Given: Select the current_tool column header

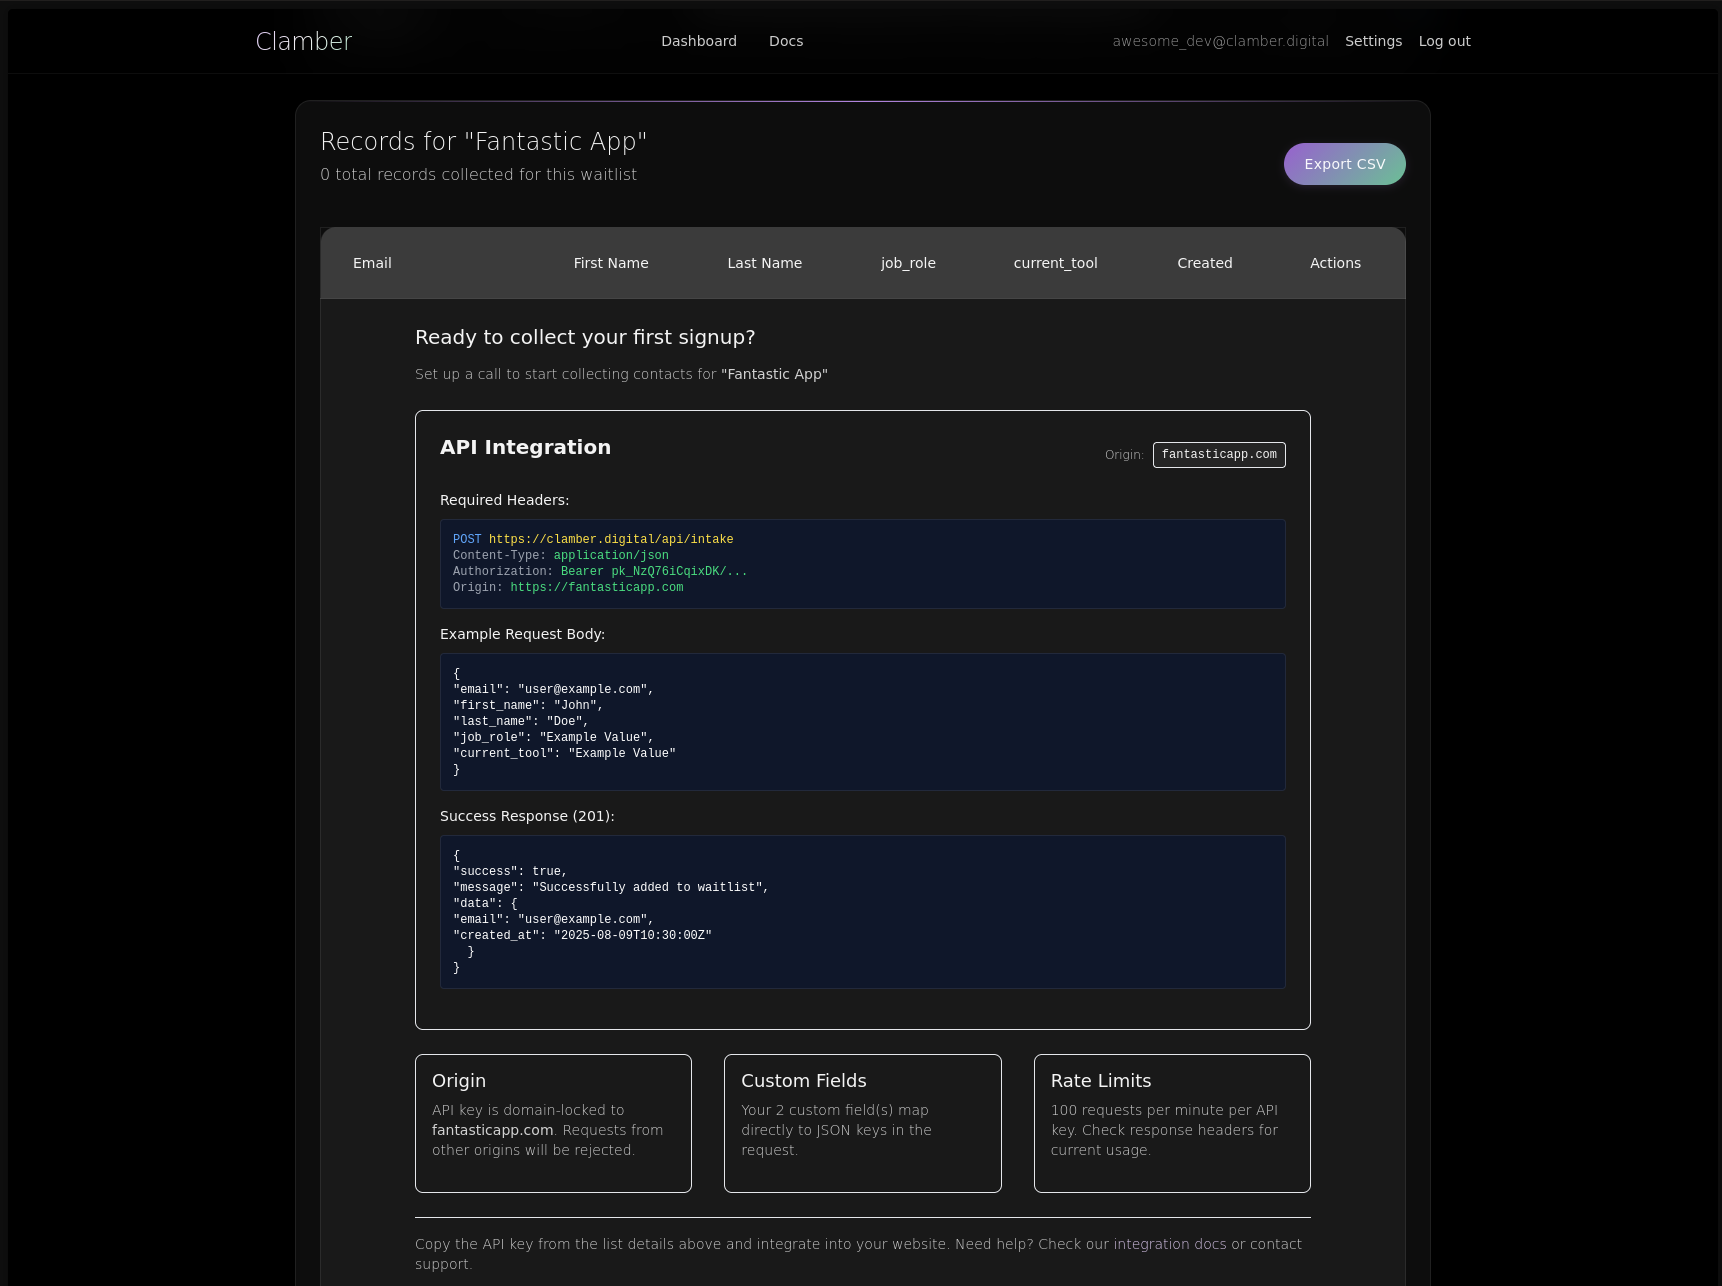Looking at the screenshot, I should click(x=1054, y=263).
